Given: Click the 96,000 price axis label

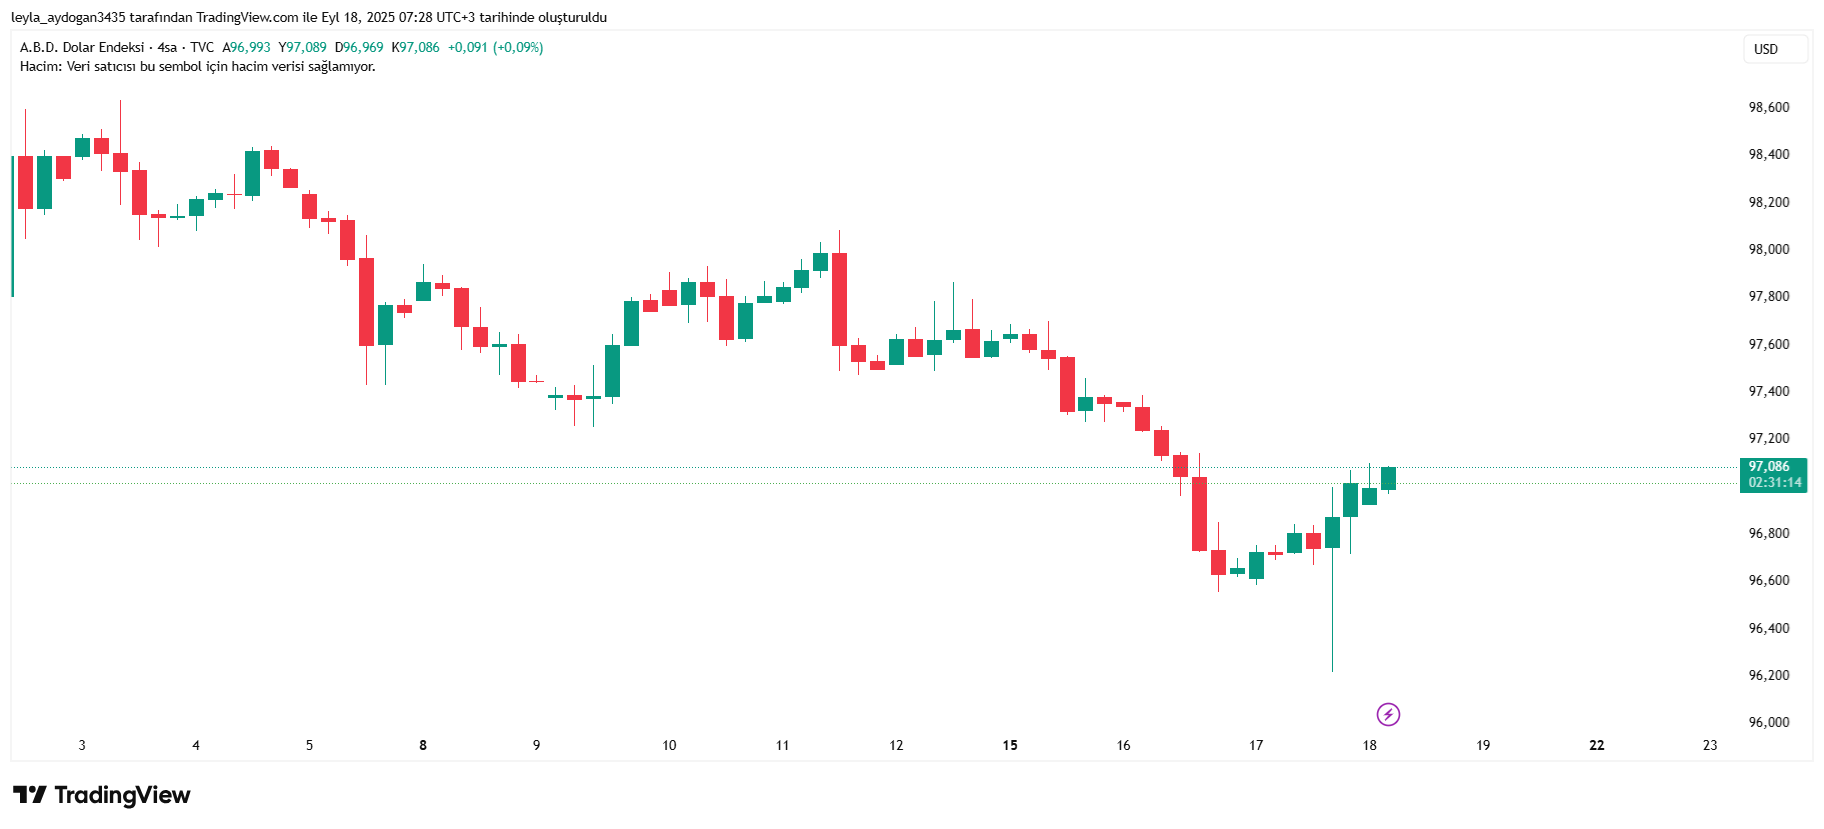Looking at the screenshot, I should point(1768,722).
